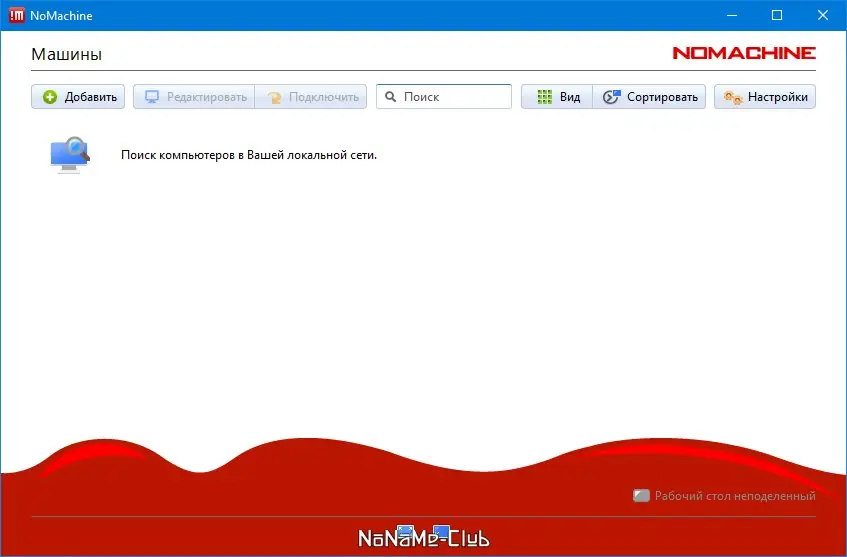This screenshot has width=847, height=557.
Task: Close the NoMachine window
Action: [x=822, y=15]
